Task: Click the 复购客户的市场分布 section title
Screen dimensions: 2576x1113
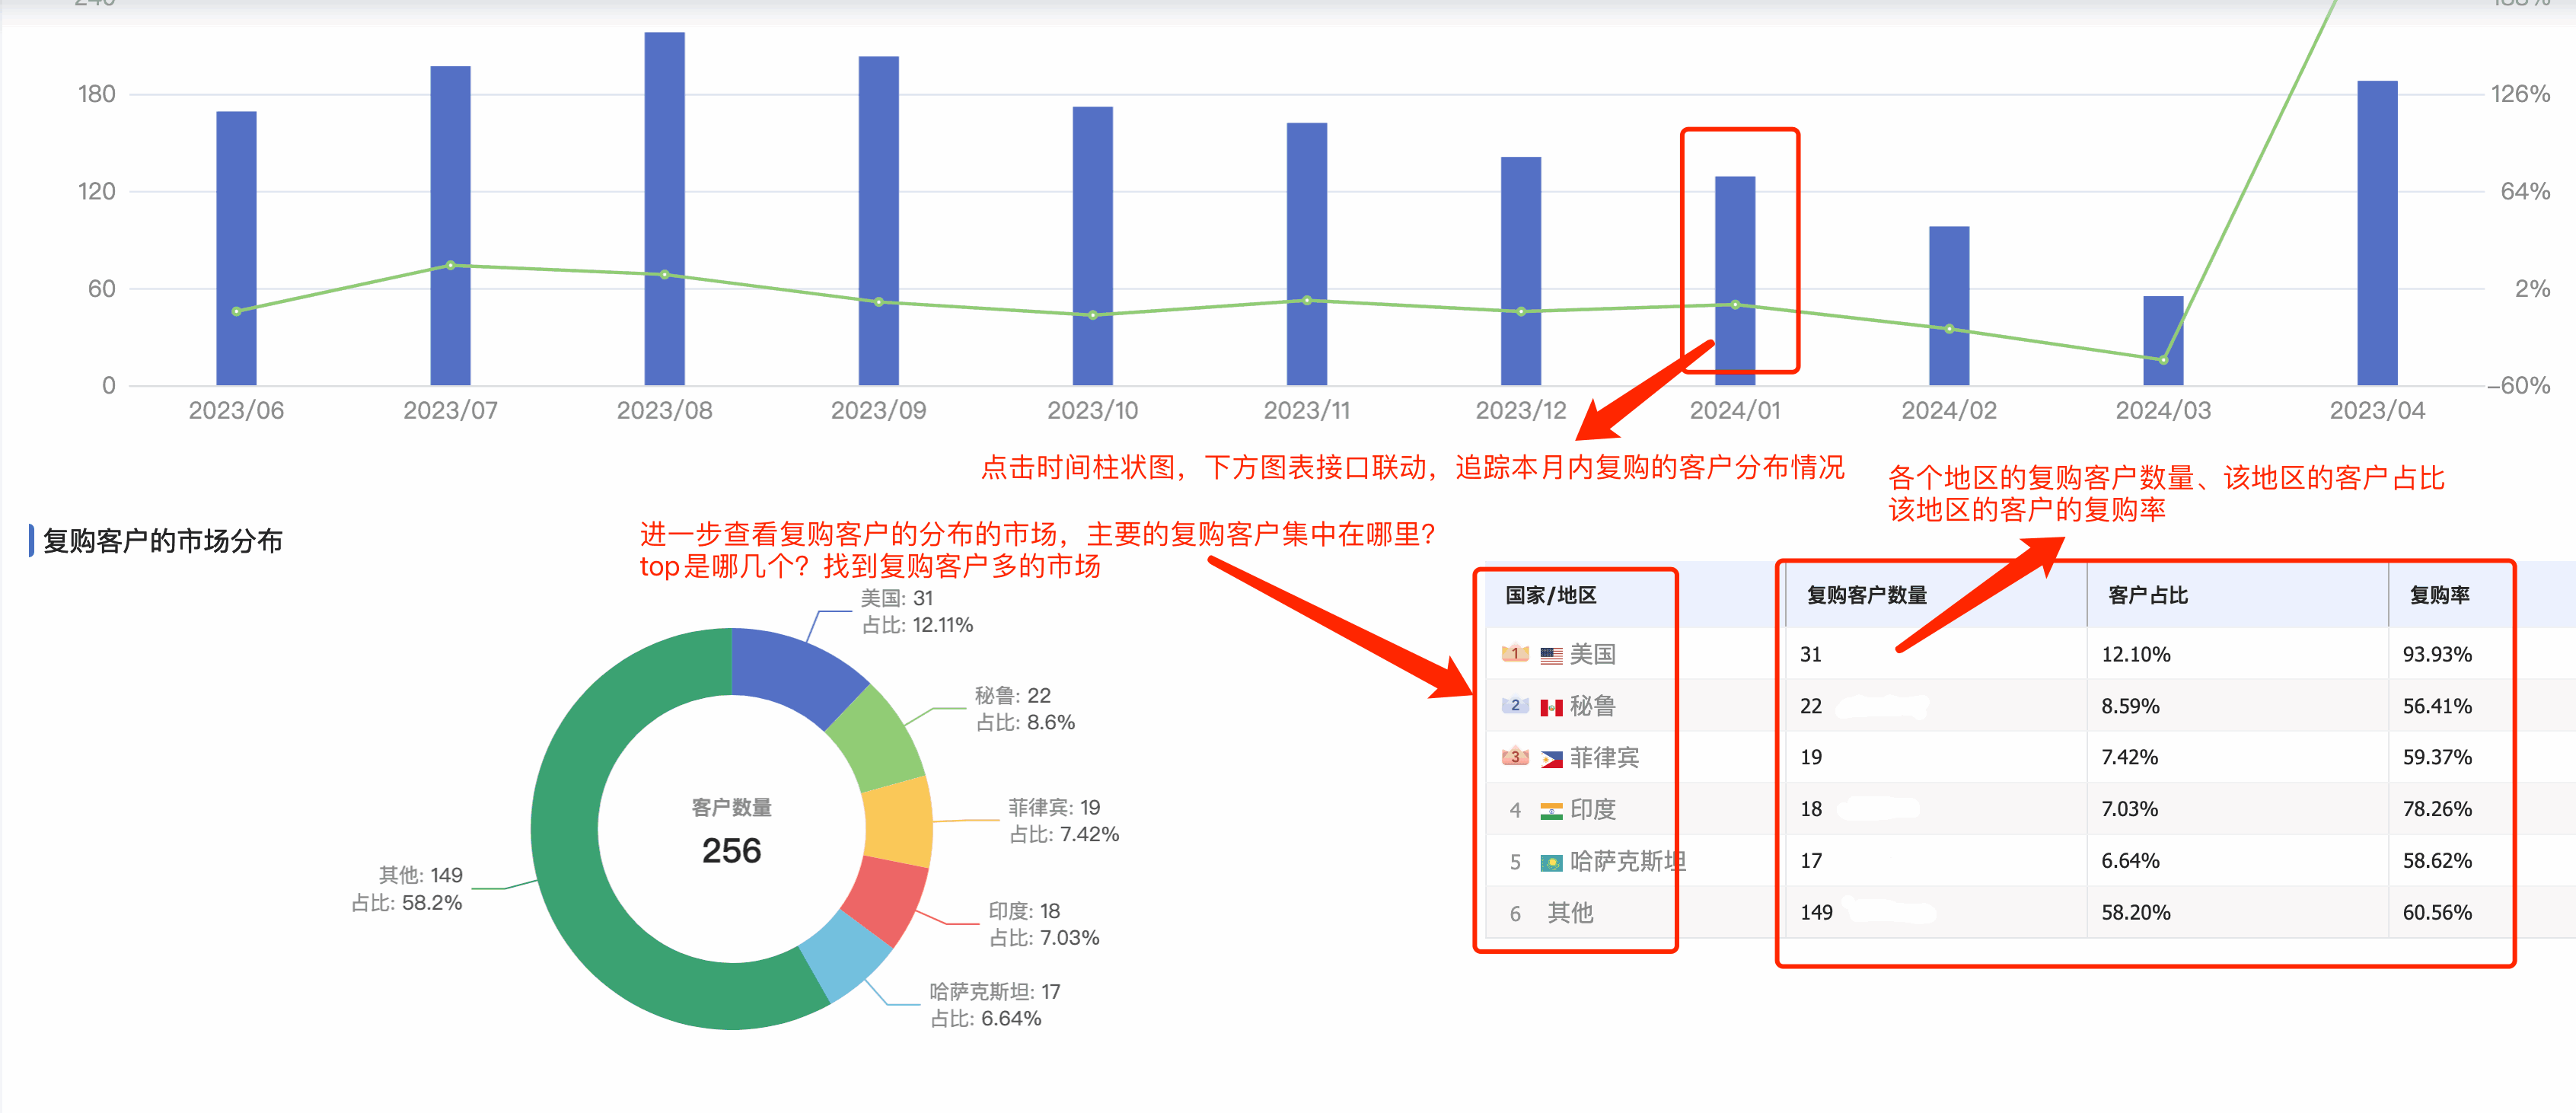Action: (x=162, y=541)
